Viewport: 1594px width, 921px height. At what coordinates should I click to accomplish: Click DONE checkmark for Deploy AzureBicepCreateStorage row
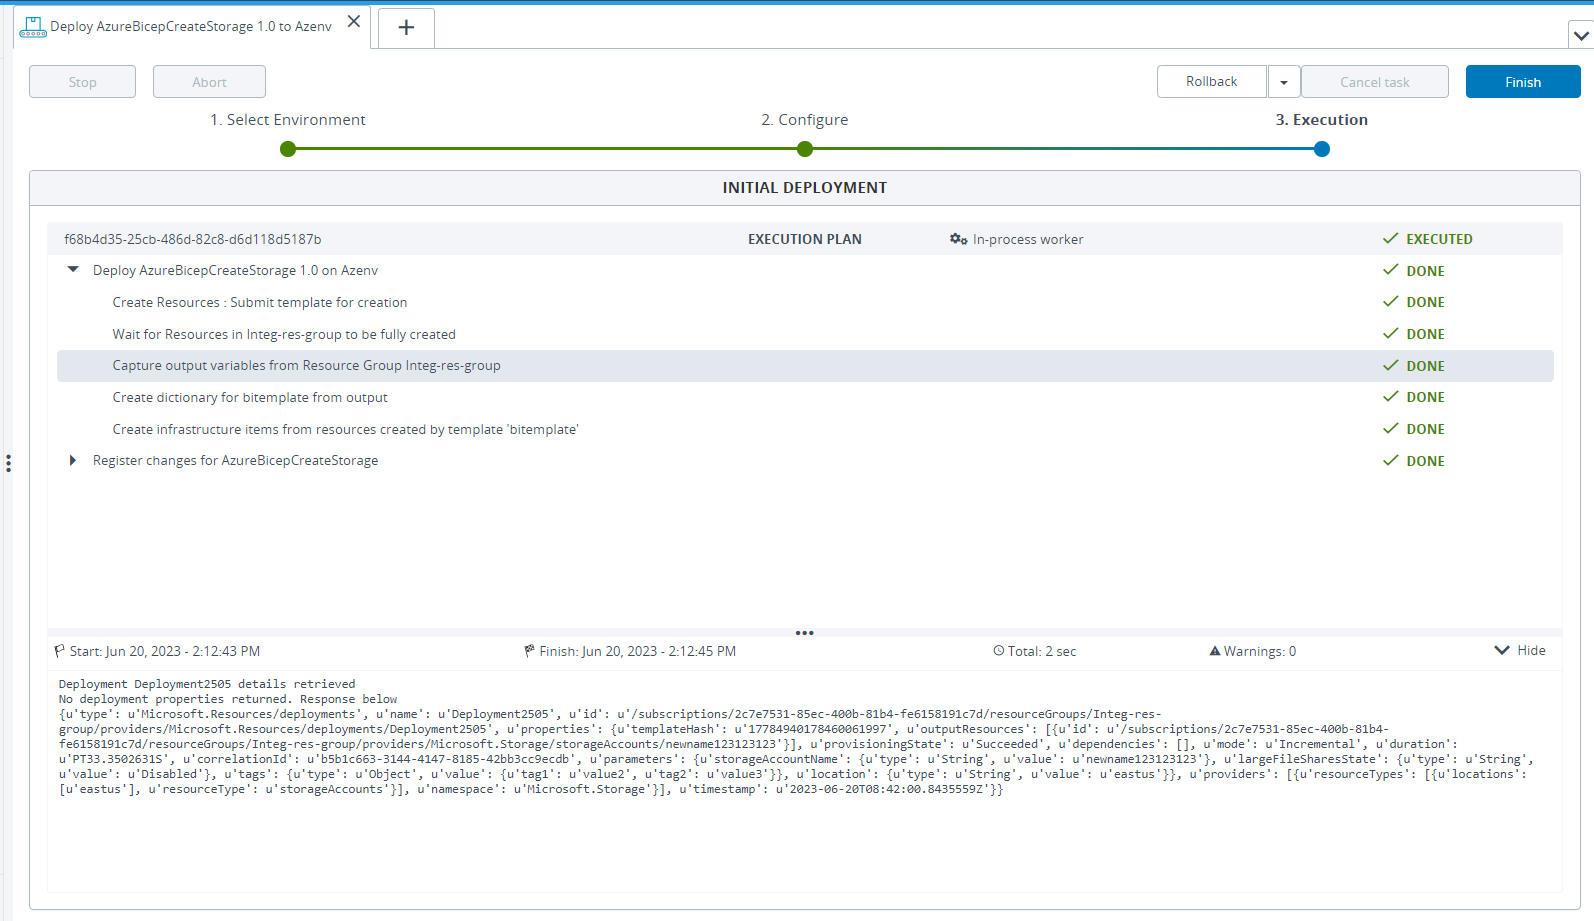pos(1390,270)
